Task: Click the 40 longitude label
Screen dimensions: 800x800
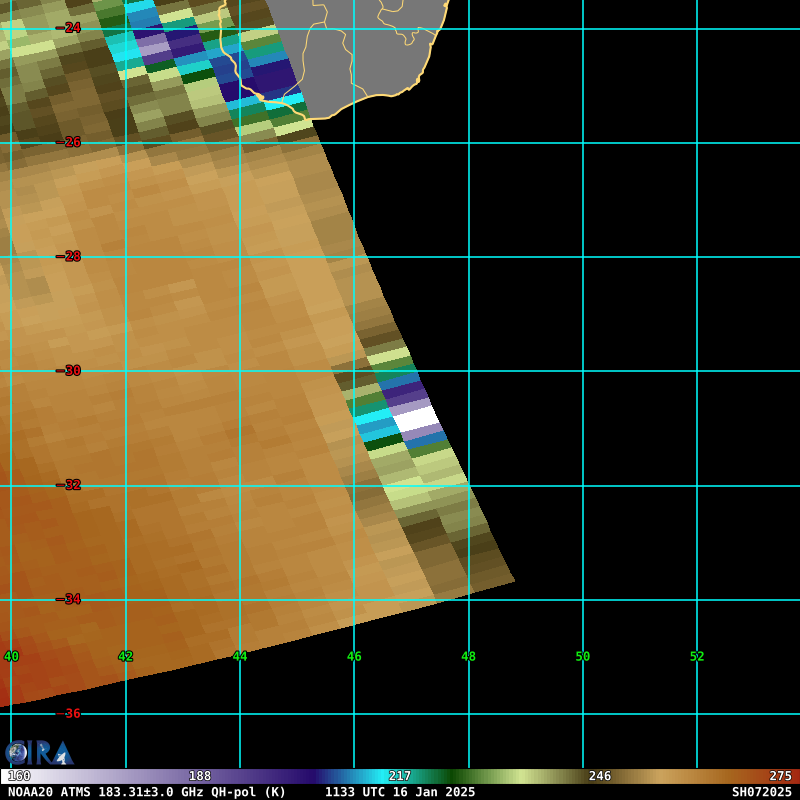Action: click(11, 656)
